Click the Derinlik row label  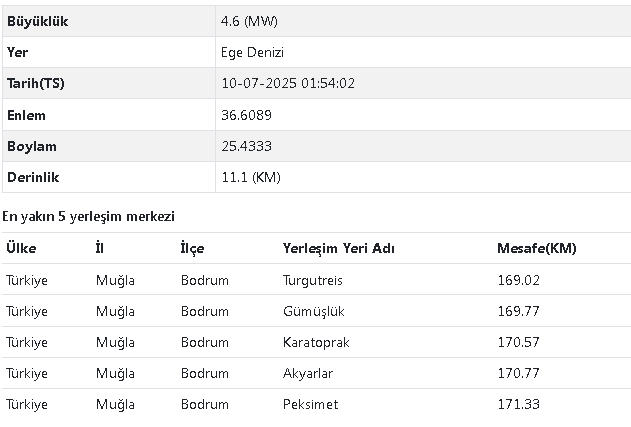tap(33, 177)
